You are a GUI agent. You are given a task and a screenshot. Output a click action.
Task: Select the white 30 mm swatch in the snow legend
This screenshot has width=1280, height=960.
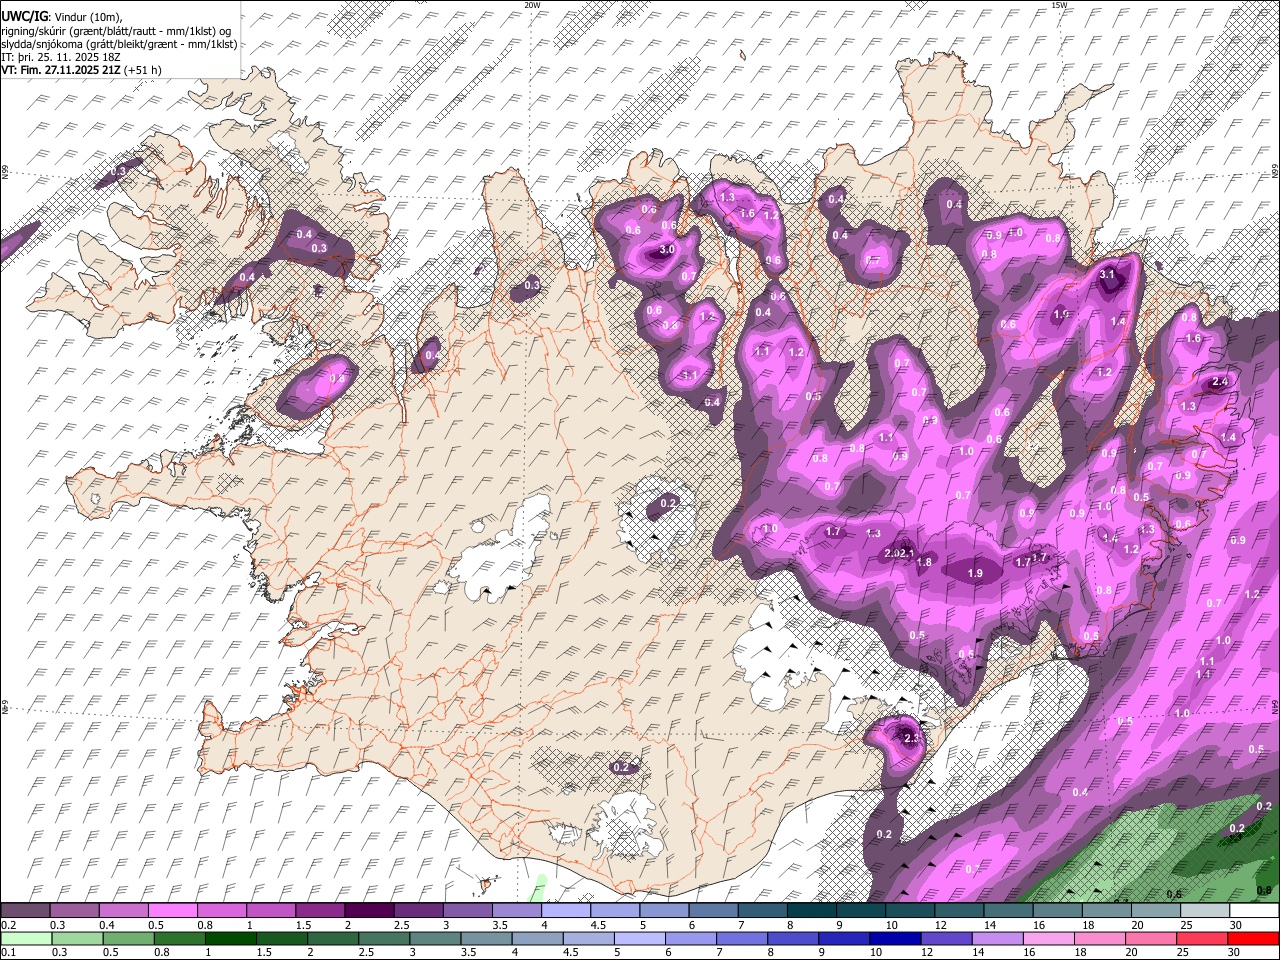(1255, 911)
